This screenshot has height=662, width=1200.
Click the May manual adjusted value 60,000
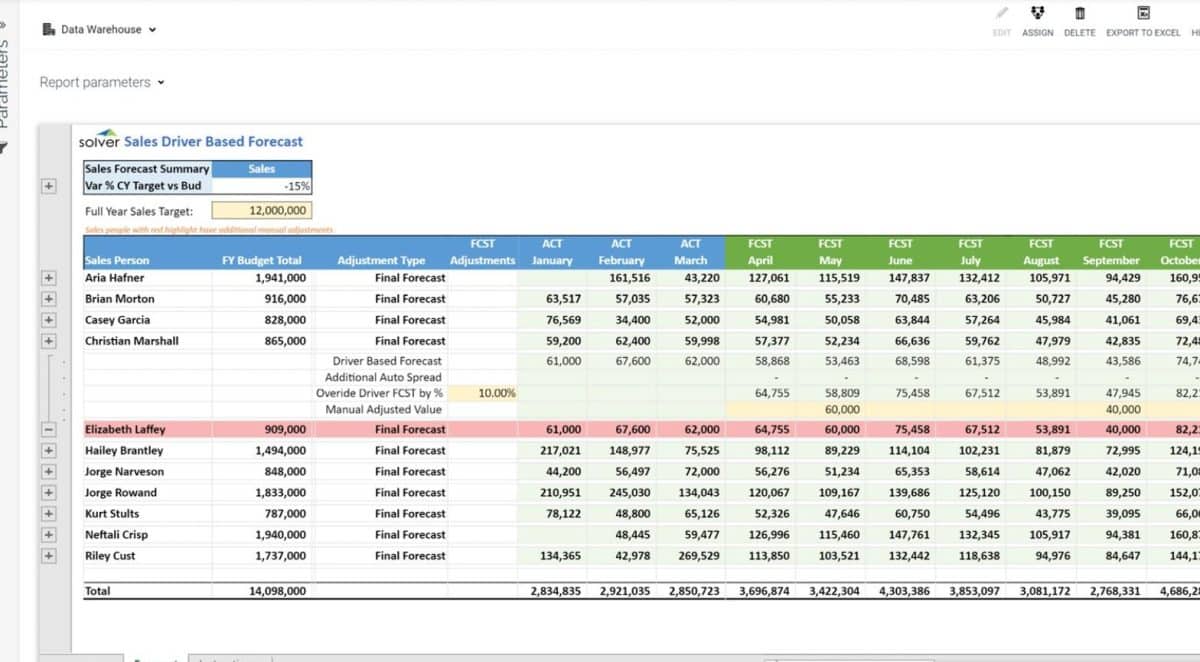(830, 409)
